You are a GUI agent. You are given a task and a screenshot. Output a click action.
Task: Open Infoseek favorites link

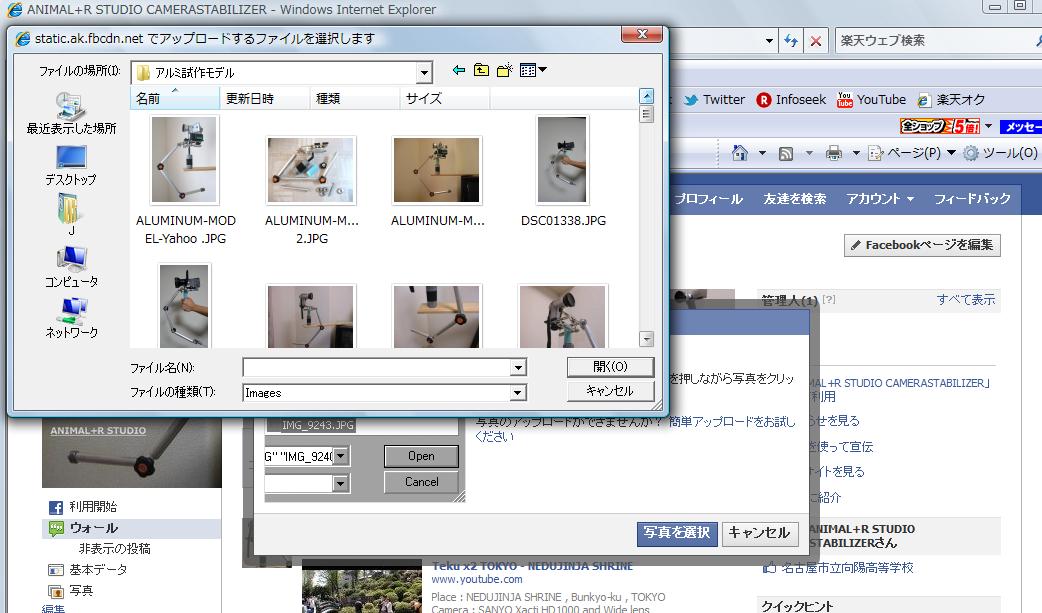click(791, 100)
